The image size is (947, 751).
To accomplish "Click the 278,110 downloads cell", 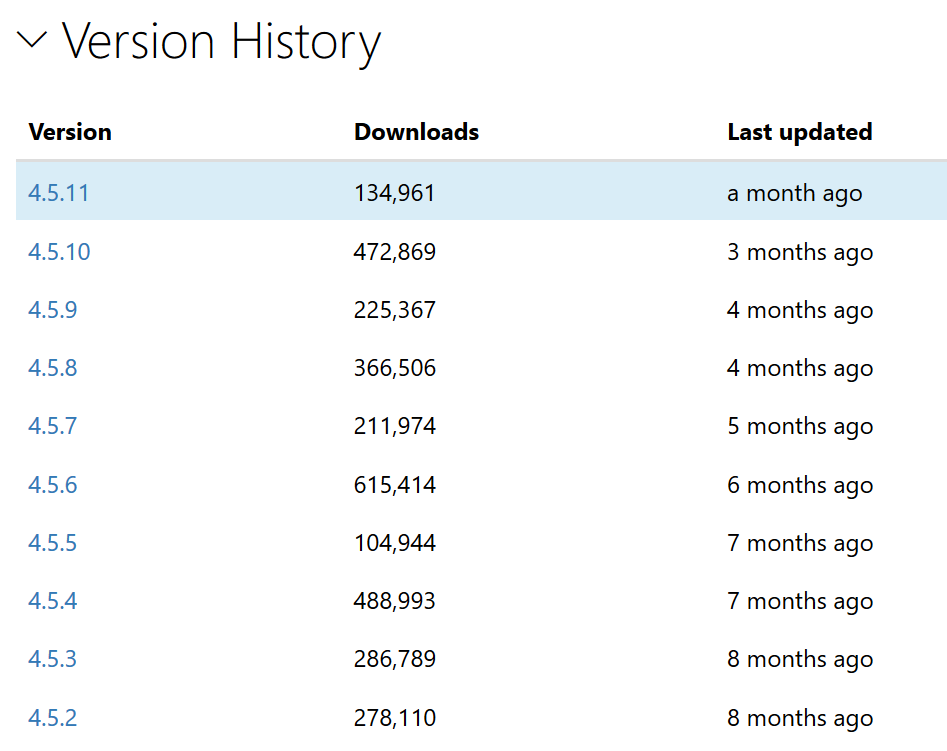I will click(394, 718).
